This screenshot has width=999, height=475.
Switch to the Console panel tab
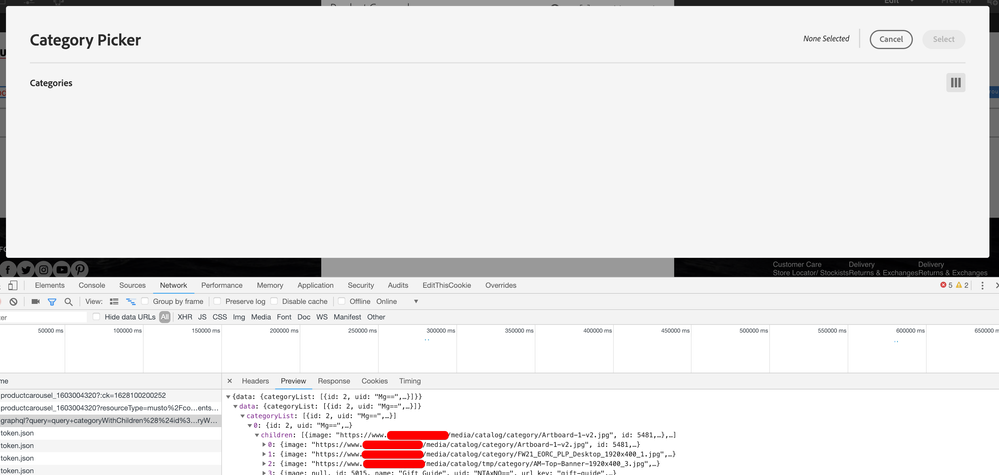point(91,285)
